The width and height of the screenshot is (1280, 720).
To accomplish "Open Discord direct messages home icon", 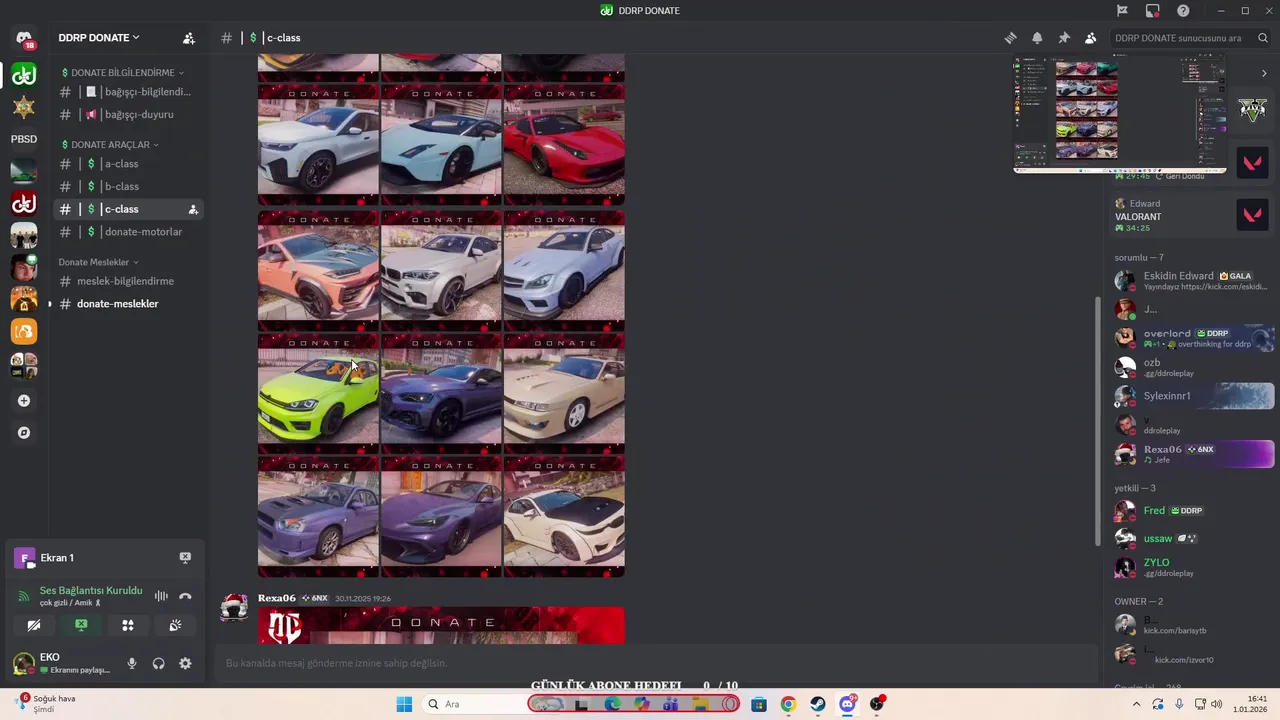I will coord(24,40).
